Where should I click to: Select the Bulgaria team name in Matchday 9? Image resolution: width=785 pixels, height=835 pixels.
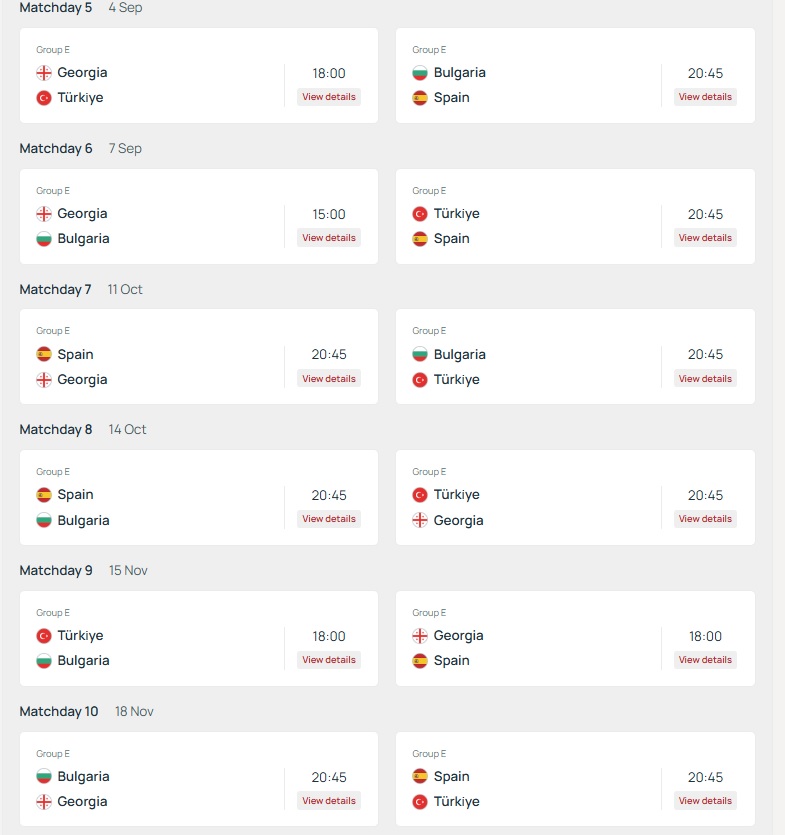tap(83, 661)
